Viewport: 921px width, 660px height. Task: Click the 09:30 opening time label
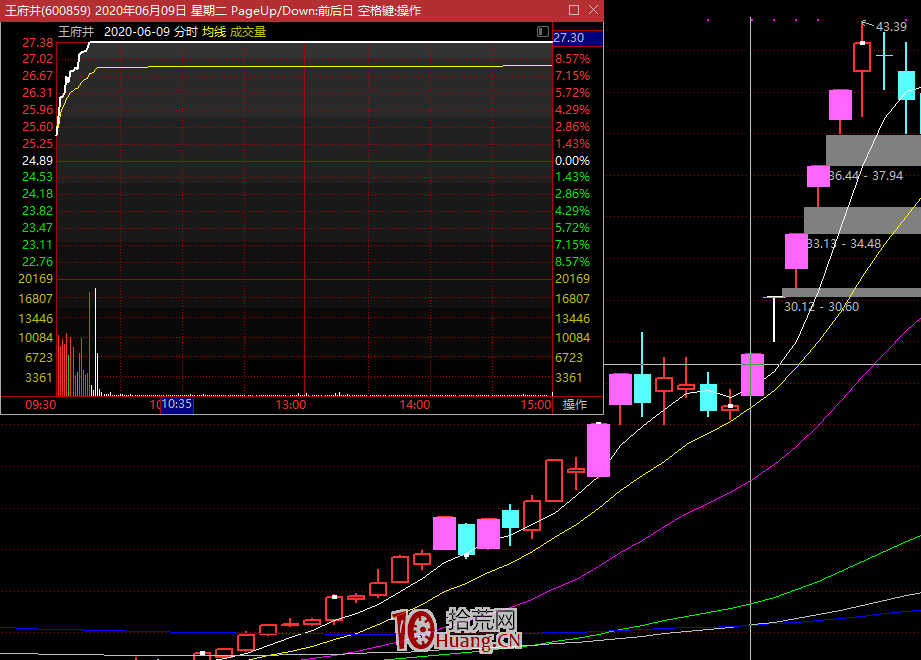(40, 405)
